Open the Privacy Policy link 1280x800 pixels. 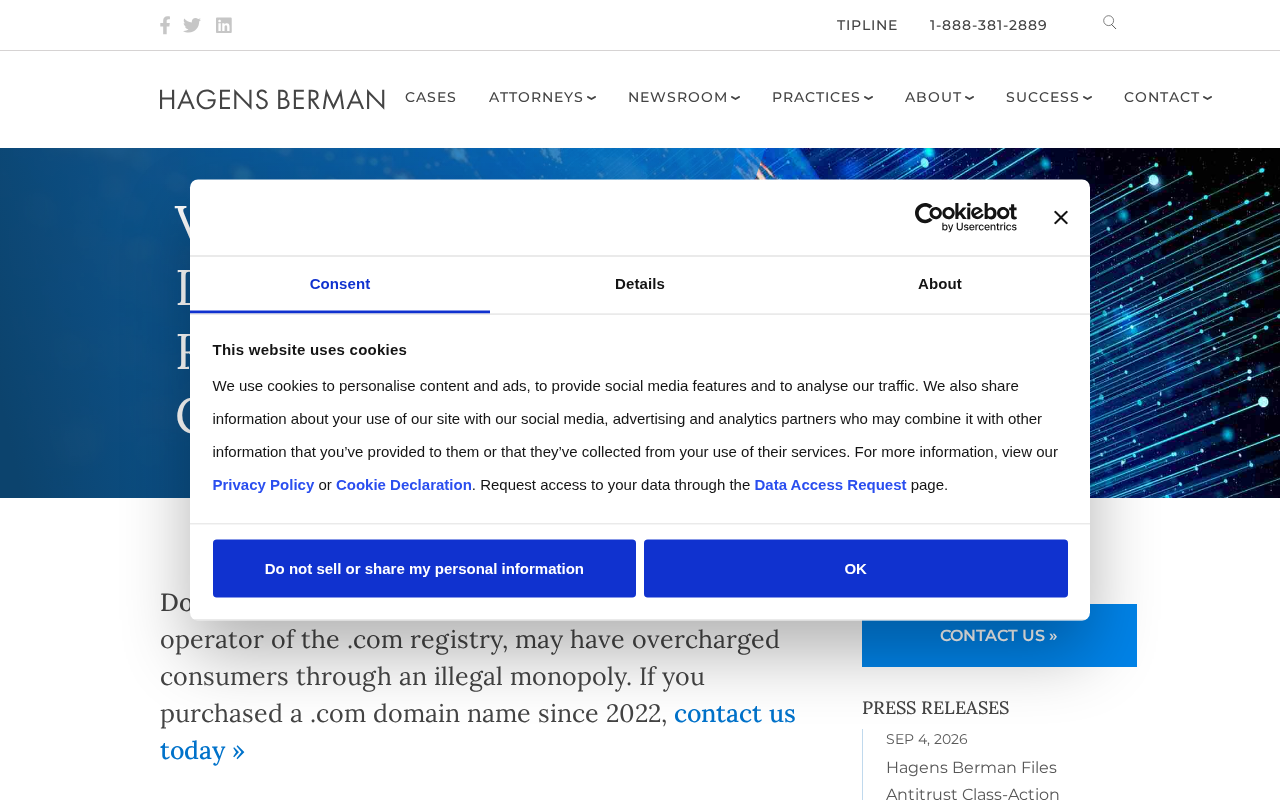263,485
